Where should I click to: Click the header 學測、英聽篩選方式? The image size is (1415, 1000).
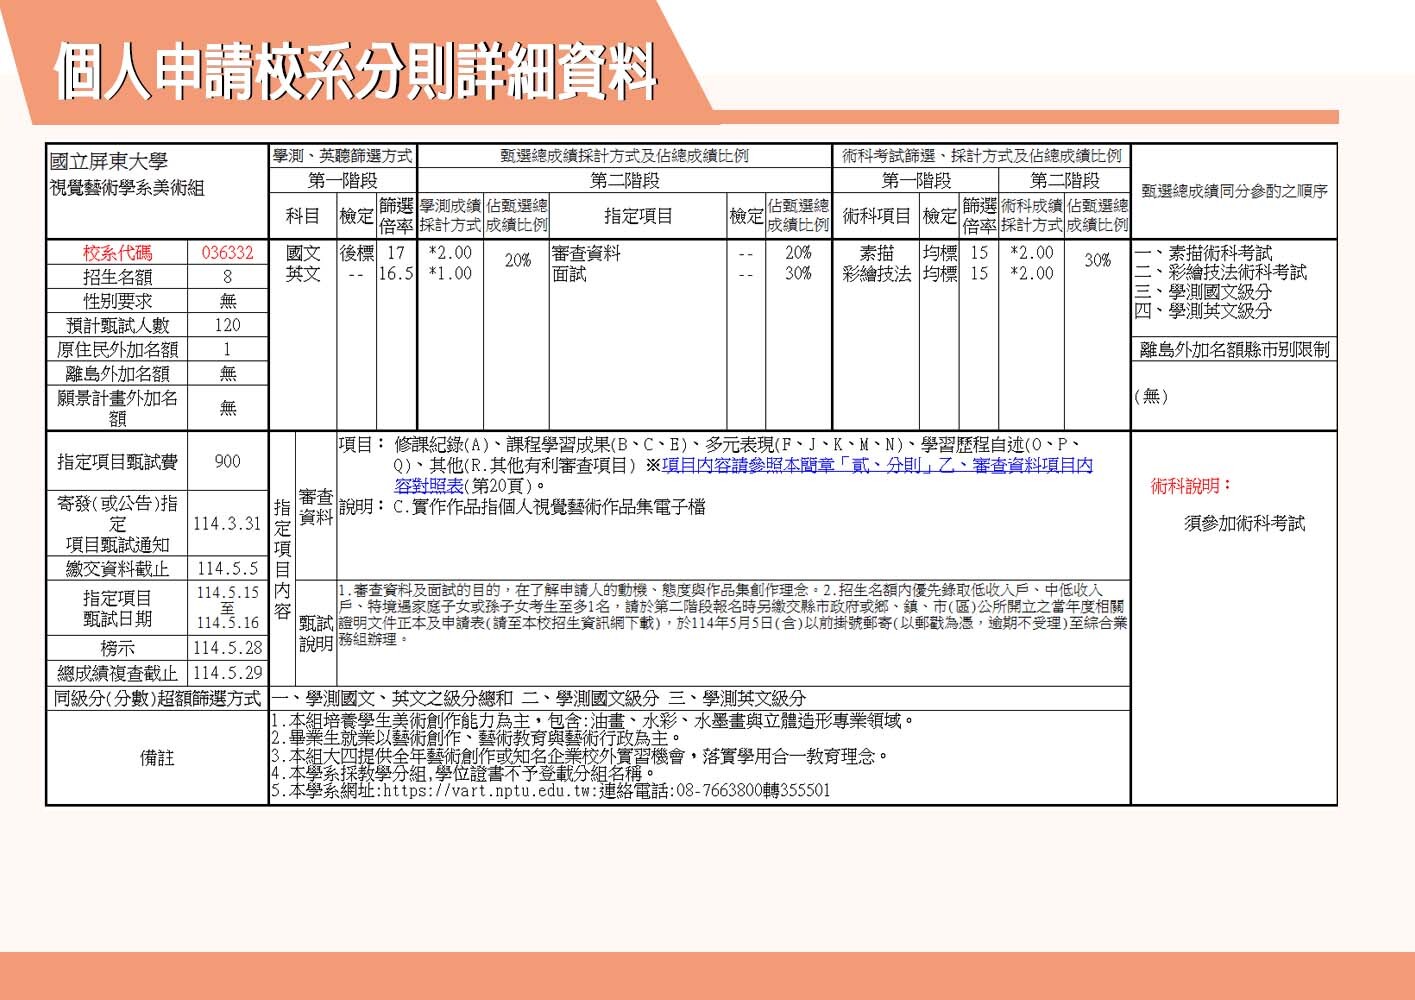342,156
